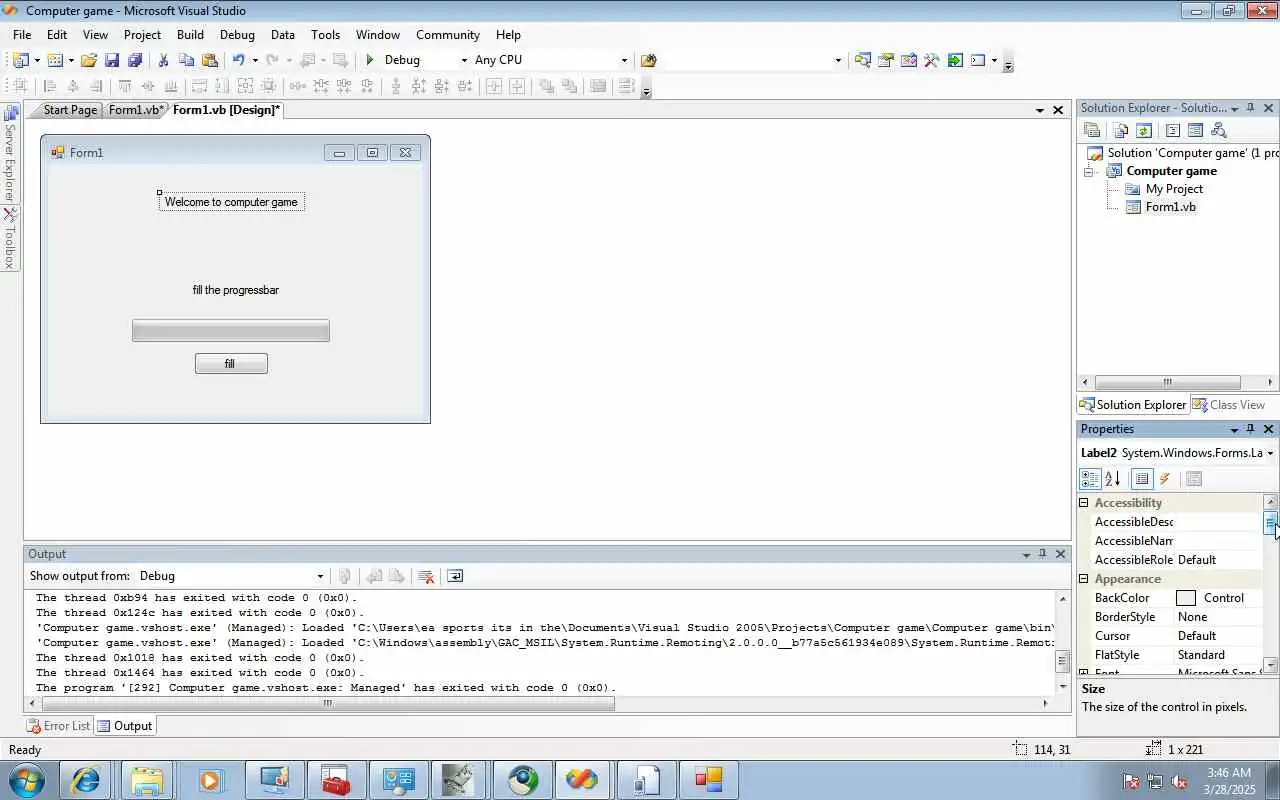The image size is (1280, 800).
Task: Open the Toolbox icon with wrench and hammer
Action: pos(931,60)
